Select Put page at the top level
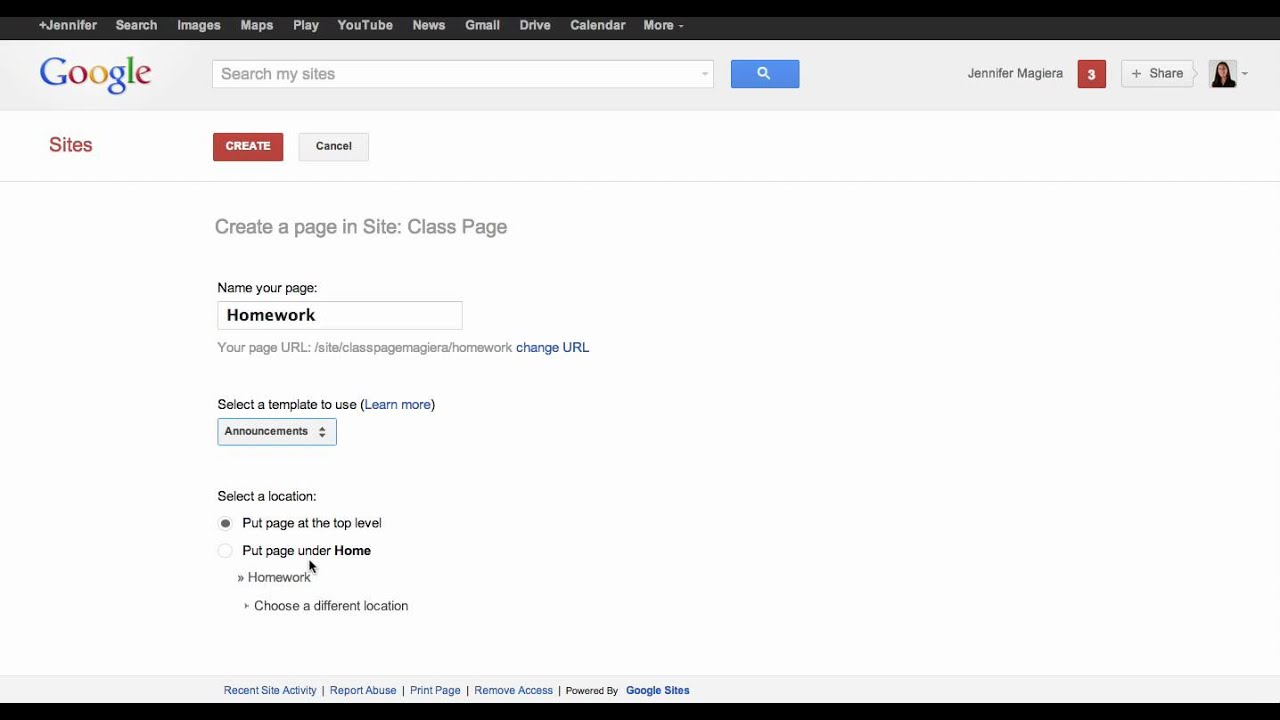 pos(225,523)
